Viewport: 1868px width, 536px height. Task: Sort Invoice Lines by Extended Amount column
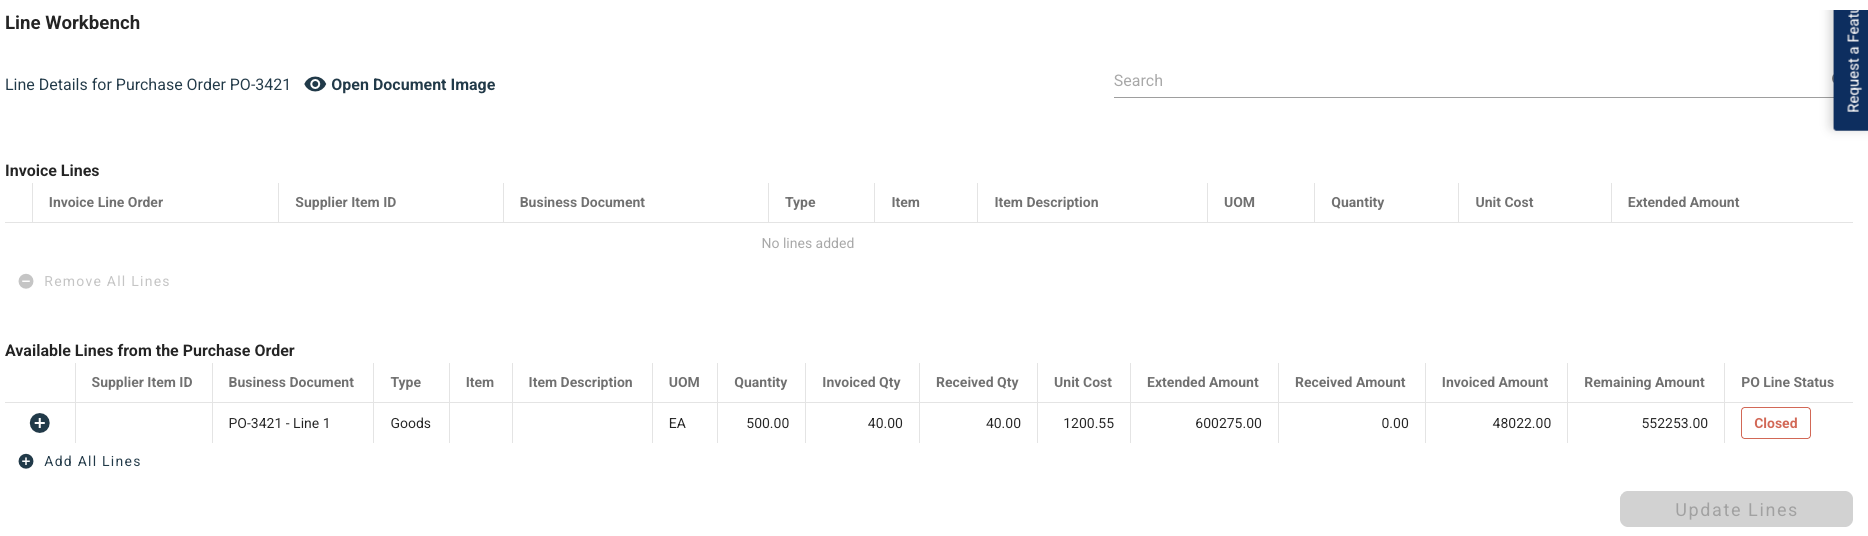click(1683, 202)
